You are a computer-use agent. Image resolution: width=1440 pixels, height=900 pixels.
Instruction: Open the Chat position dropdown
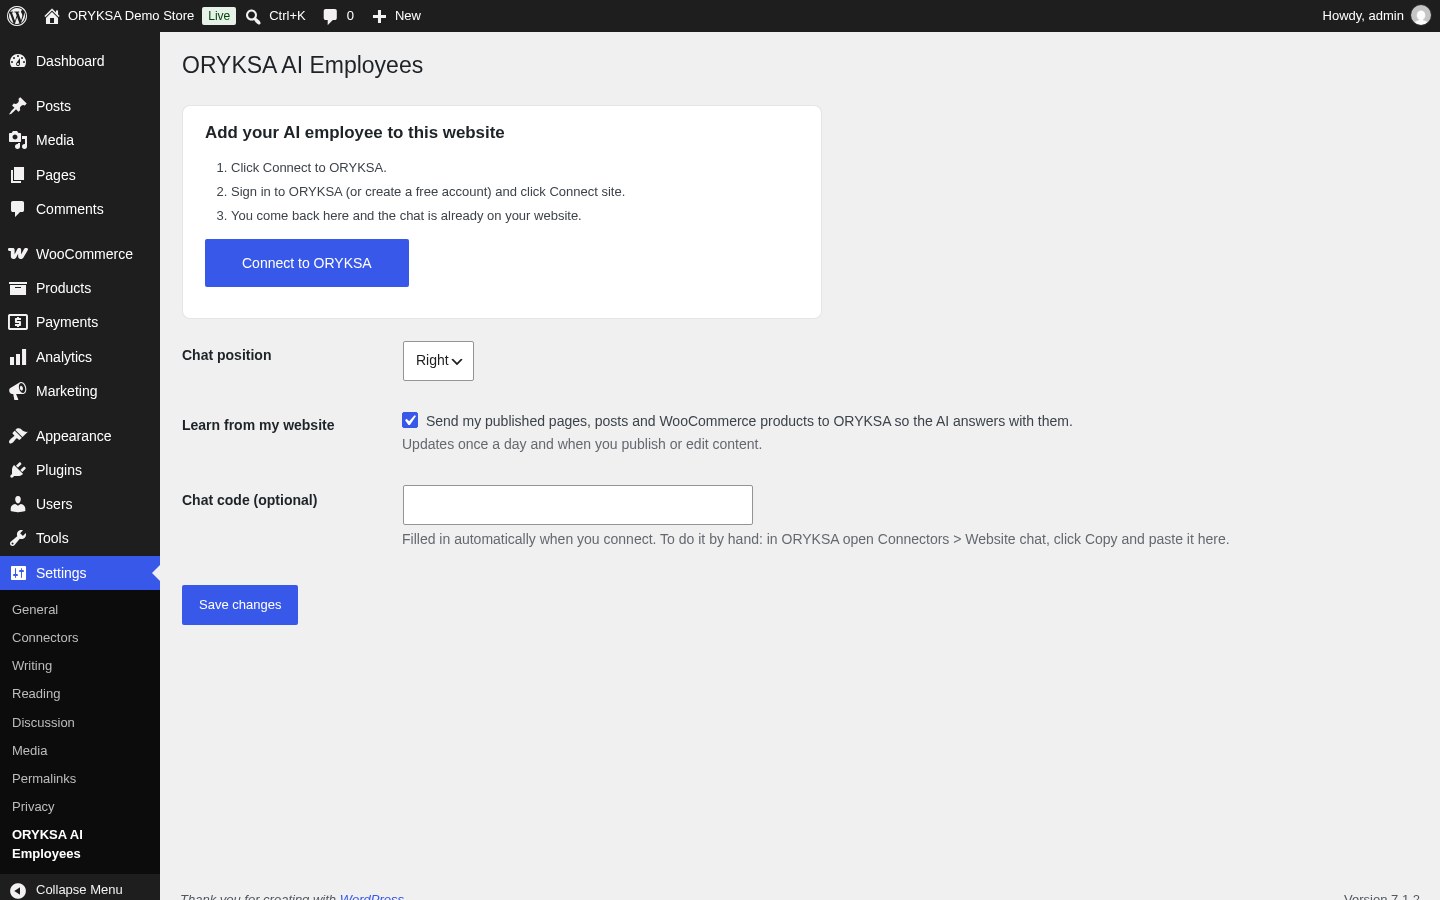coord(438,361)
